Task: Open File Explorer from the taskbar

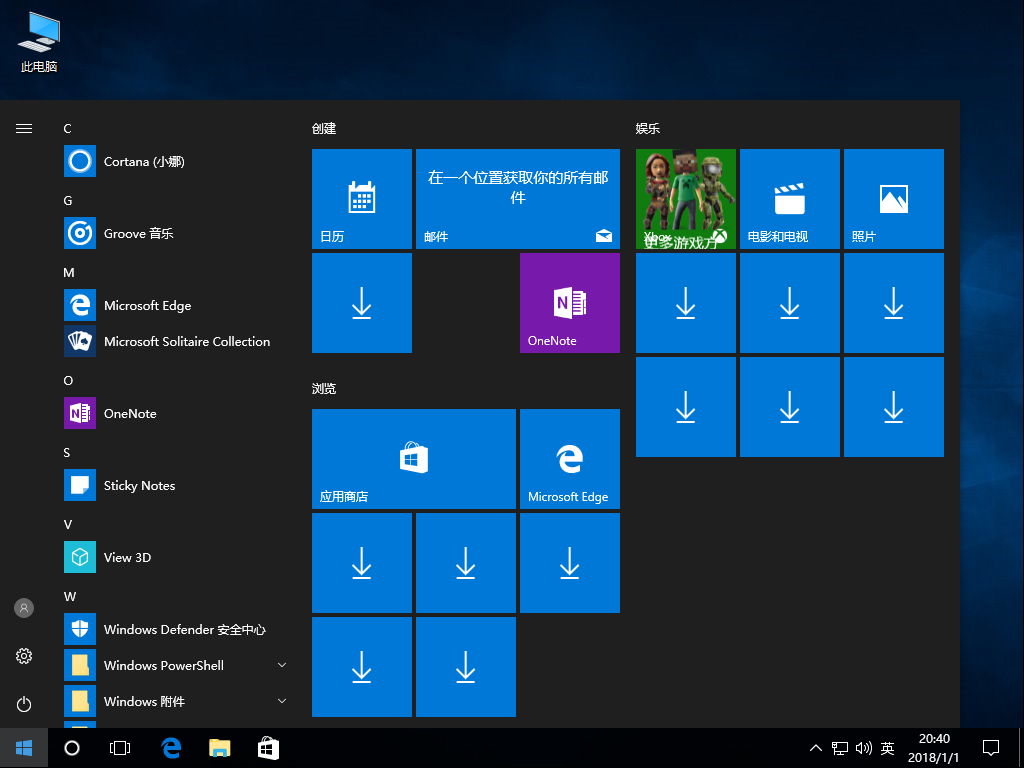Action: (220, 748)
